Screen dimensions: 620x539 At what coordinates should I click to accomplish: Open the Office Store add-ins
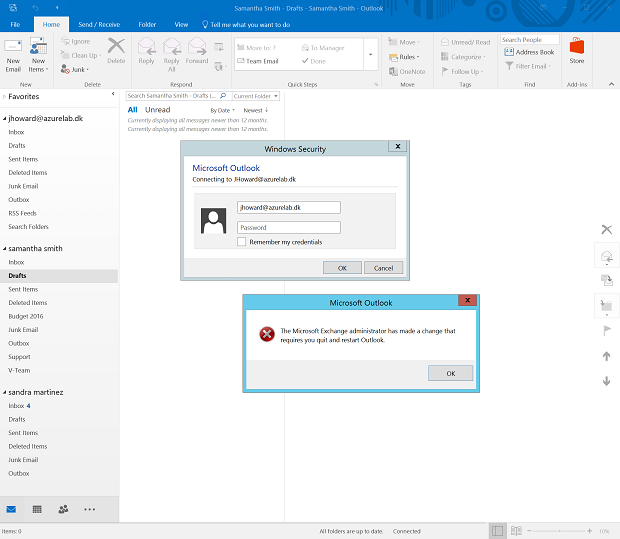coord(577,51)
